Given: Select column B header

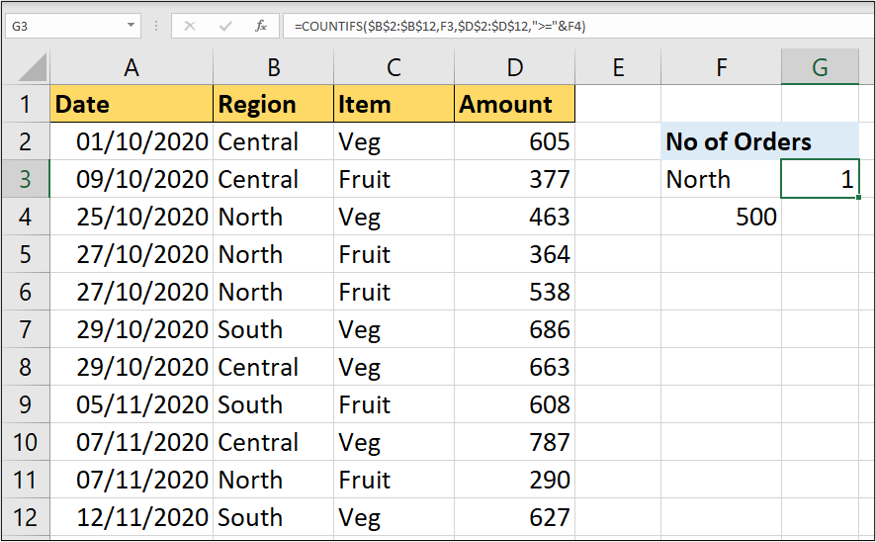Looking at the screenshot, I should (273, 67).
